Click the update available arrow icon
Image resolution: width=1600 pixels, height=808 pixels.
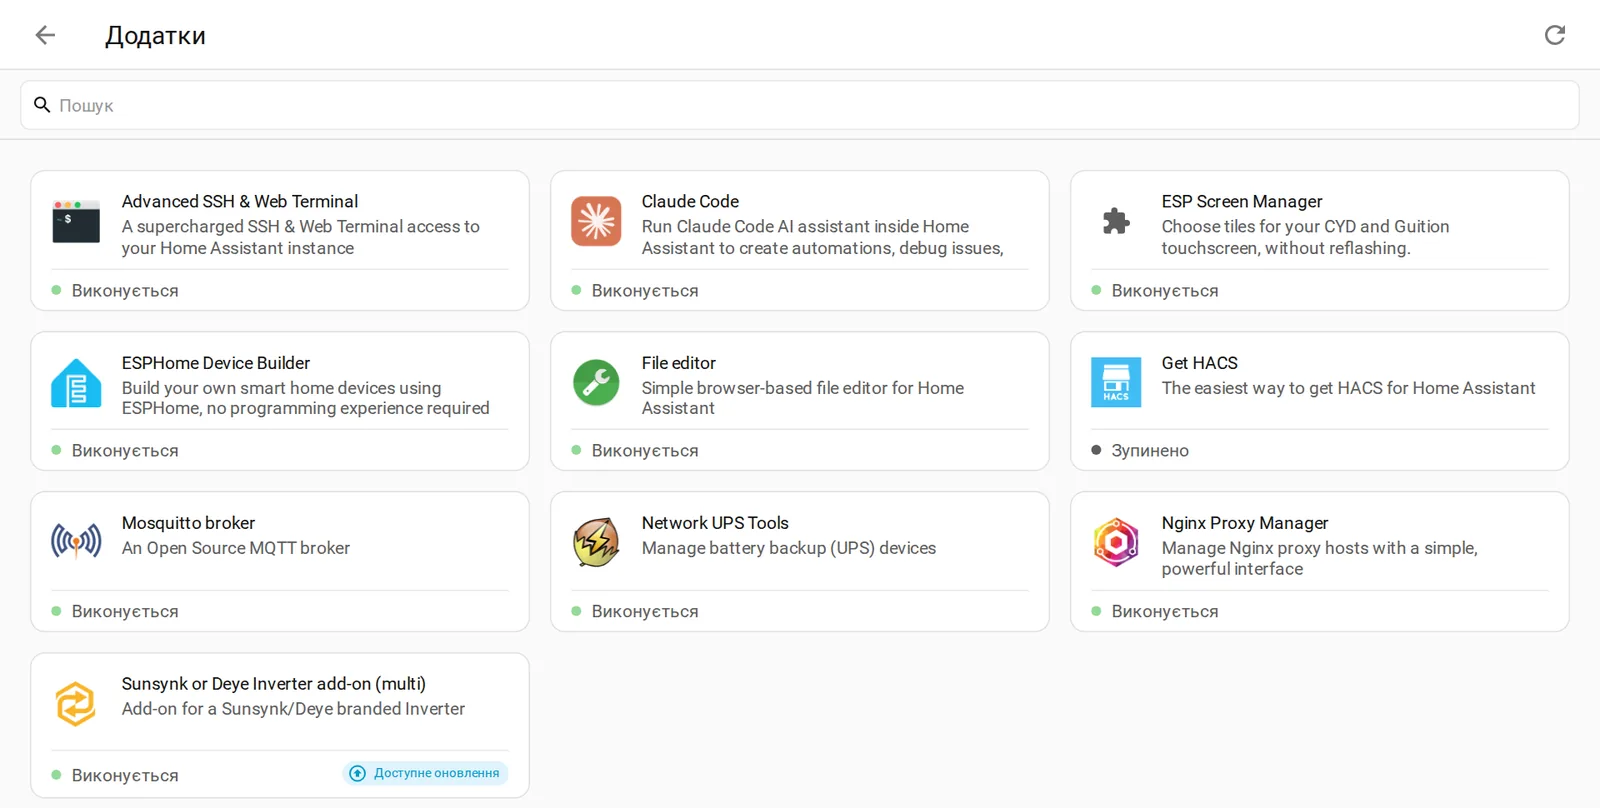coord(357,773)
